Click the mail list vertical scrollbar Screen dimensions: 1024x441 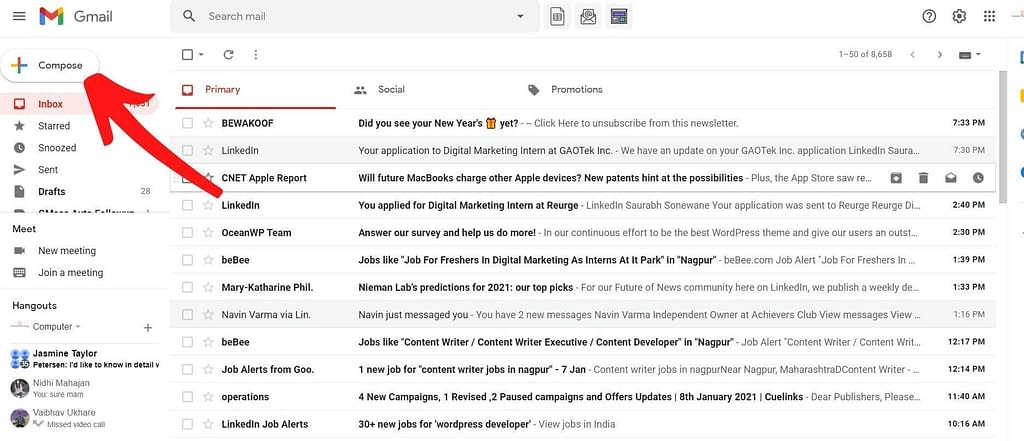point(1003,137)
